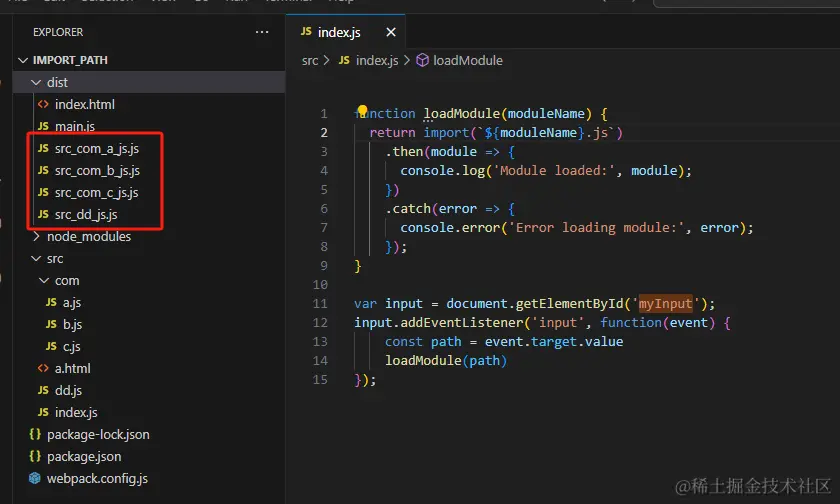Click JS icon beside src_com_a_js.js

[43, 148]
